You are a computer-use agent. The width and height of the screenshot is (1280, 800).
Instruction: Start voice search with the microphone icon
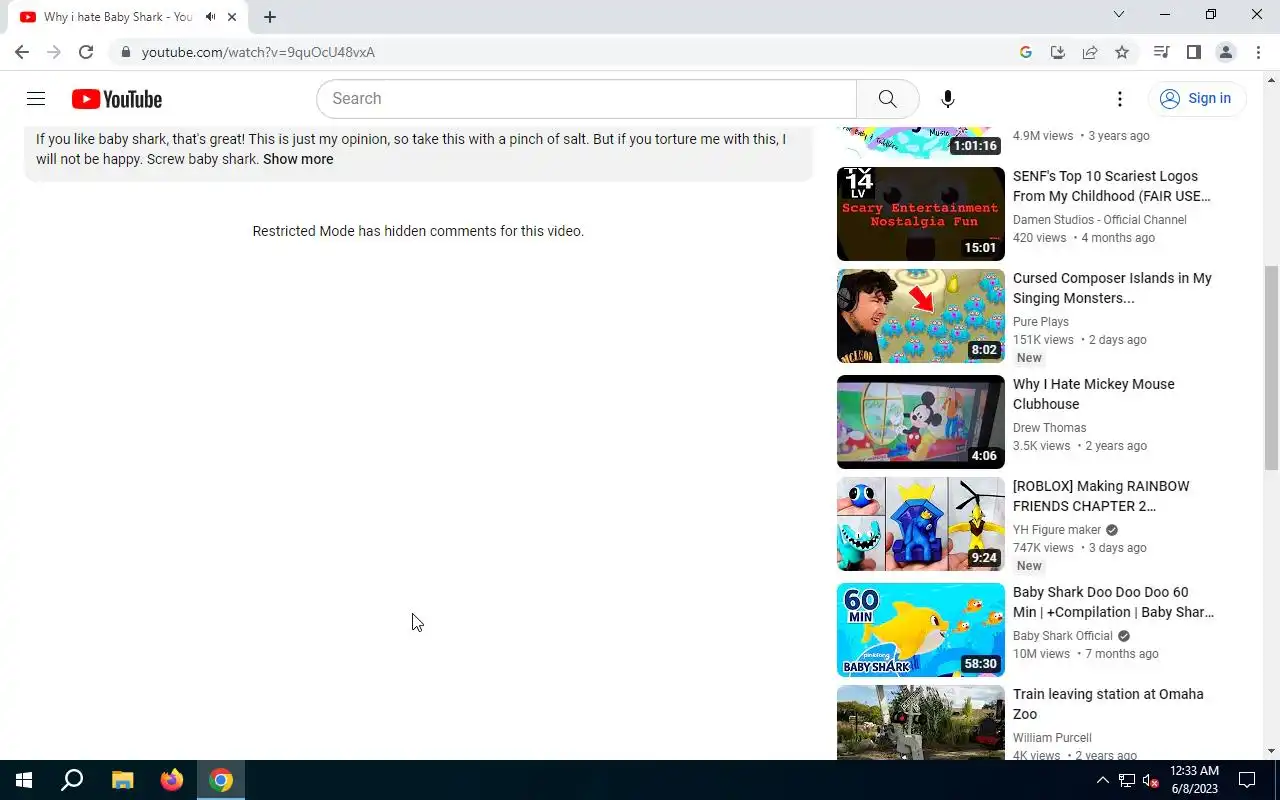948,98
